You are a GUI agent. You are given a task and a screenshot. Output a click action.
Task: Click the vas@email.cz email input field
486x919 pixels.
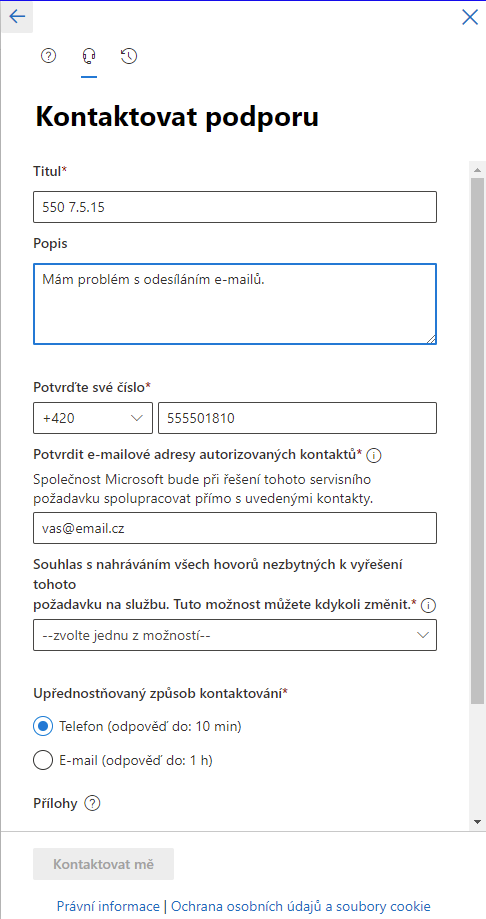235,528
